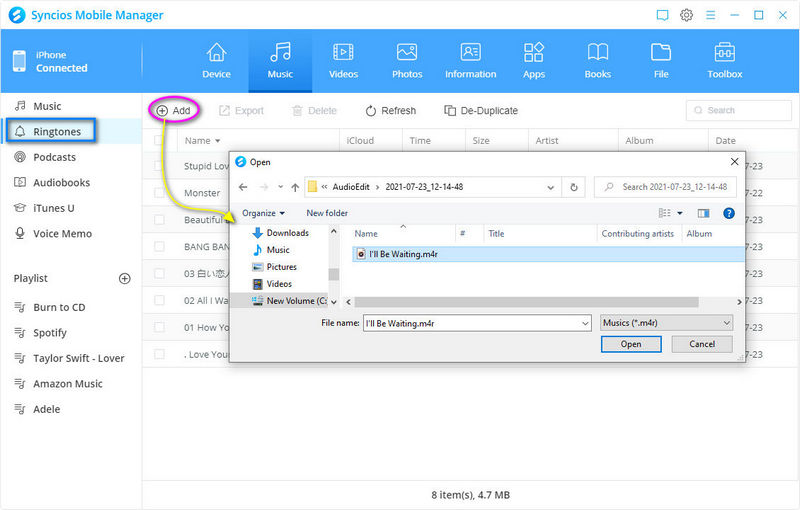
Task: Switch to the Apps tab
Action: point(534,61)
